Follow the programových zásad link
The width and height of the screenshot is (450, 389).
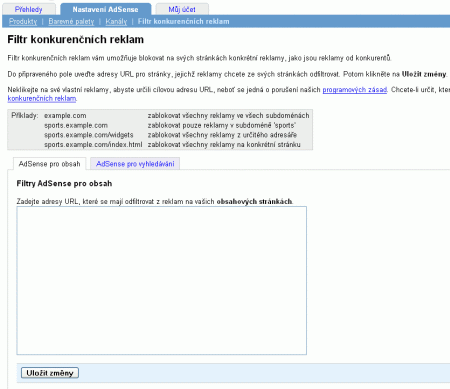tap(355, 90)
